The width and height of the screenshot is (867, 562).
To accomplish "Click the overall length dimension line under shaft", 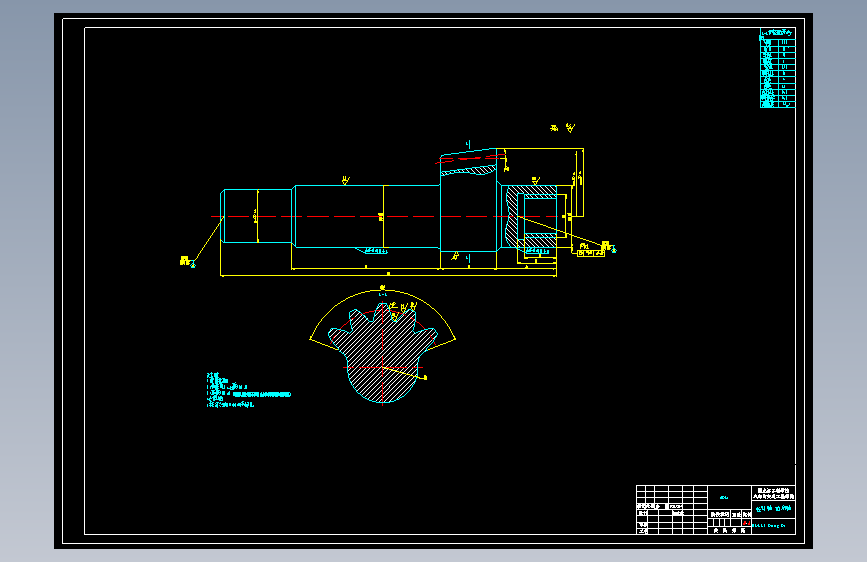I will tap(388, 275).
